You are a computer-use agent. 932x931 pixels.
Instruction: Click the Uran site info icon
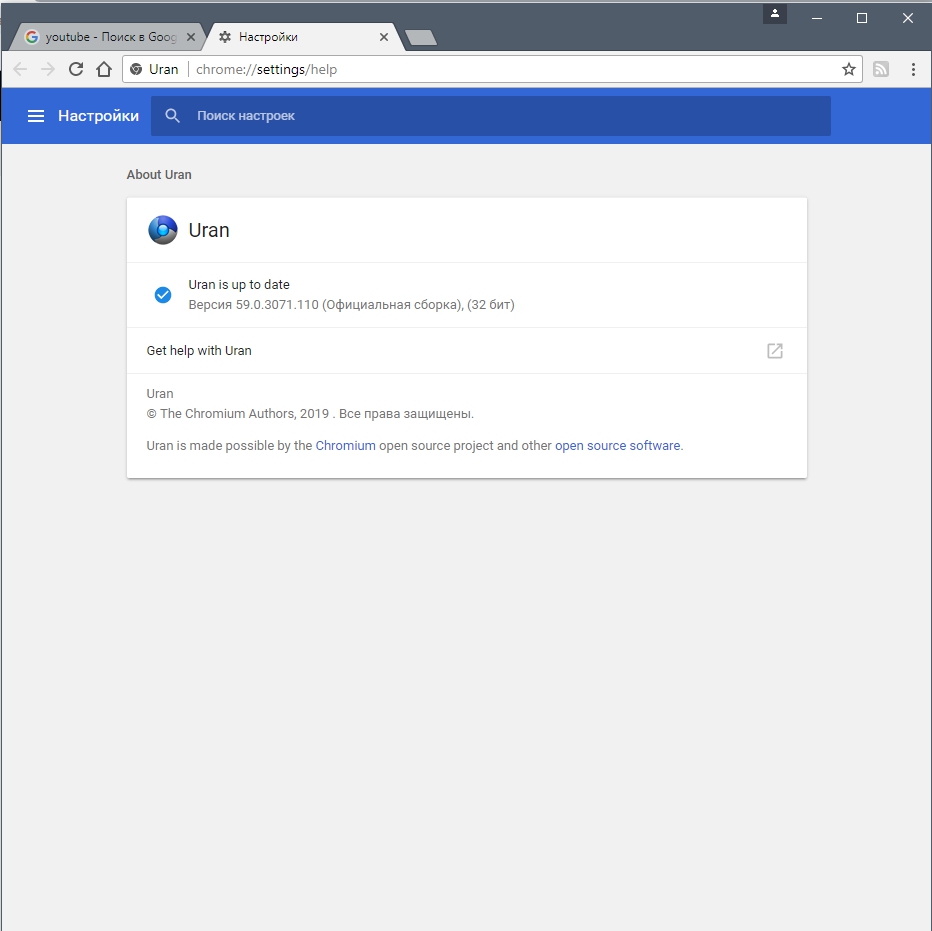(x=136, y=70)
